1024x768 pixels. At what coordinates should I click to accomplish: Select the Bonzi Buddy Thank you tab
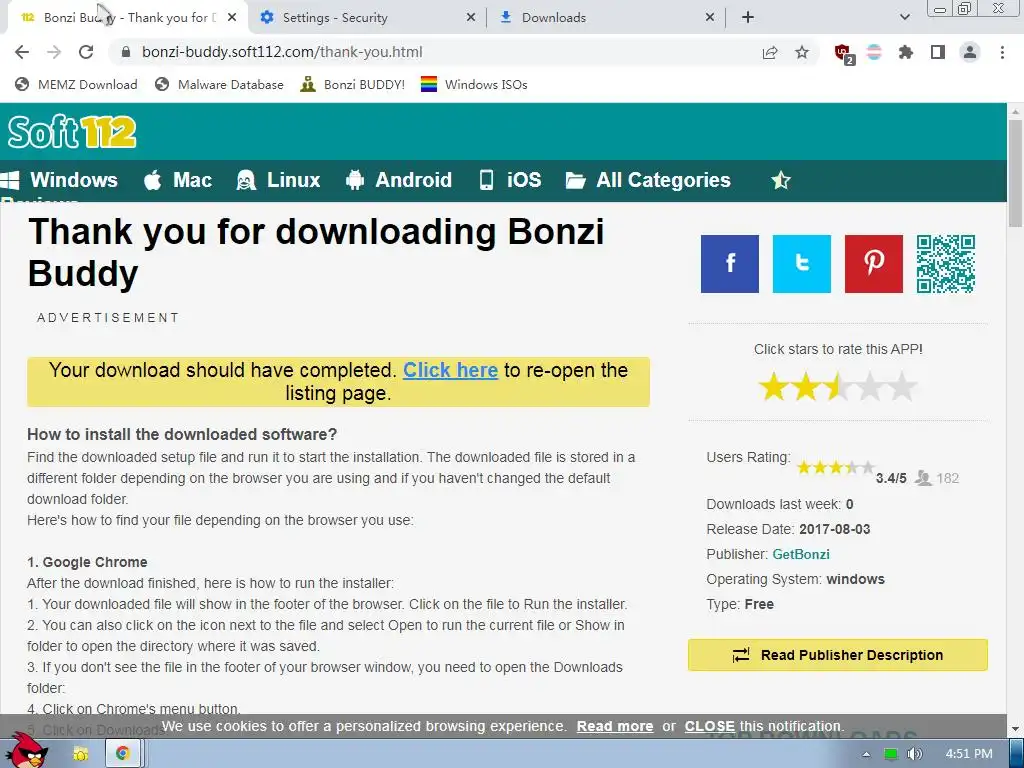point(125,18)
